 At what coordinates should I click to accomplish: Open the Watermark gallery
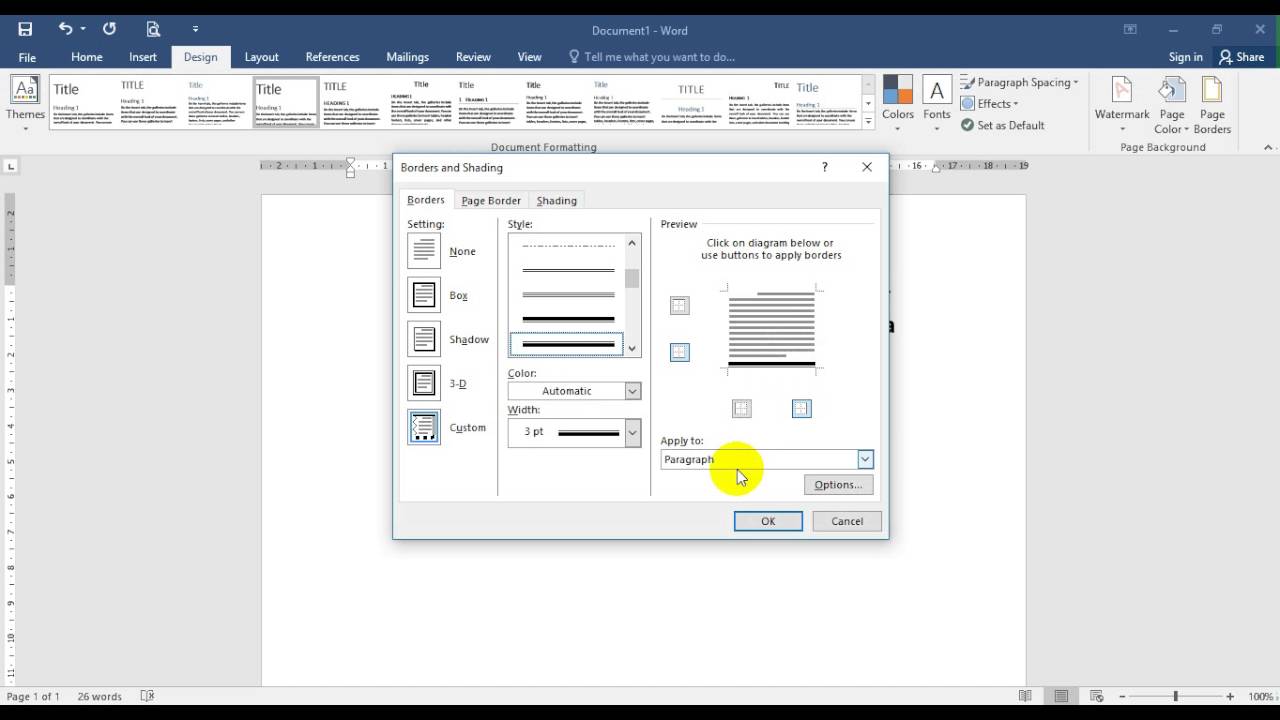coord(1122,105)
